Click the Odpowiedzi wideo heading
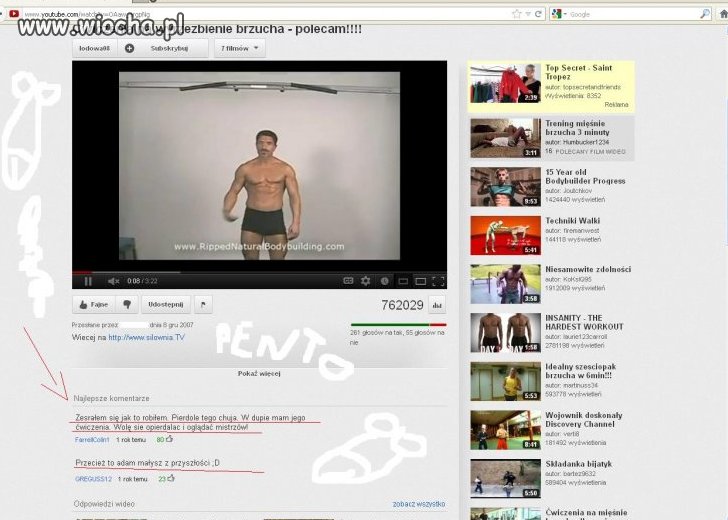Screen dimensions: 728x520 point(104,504)
